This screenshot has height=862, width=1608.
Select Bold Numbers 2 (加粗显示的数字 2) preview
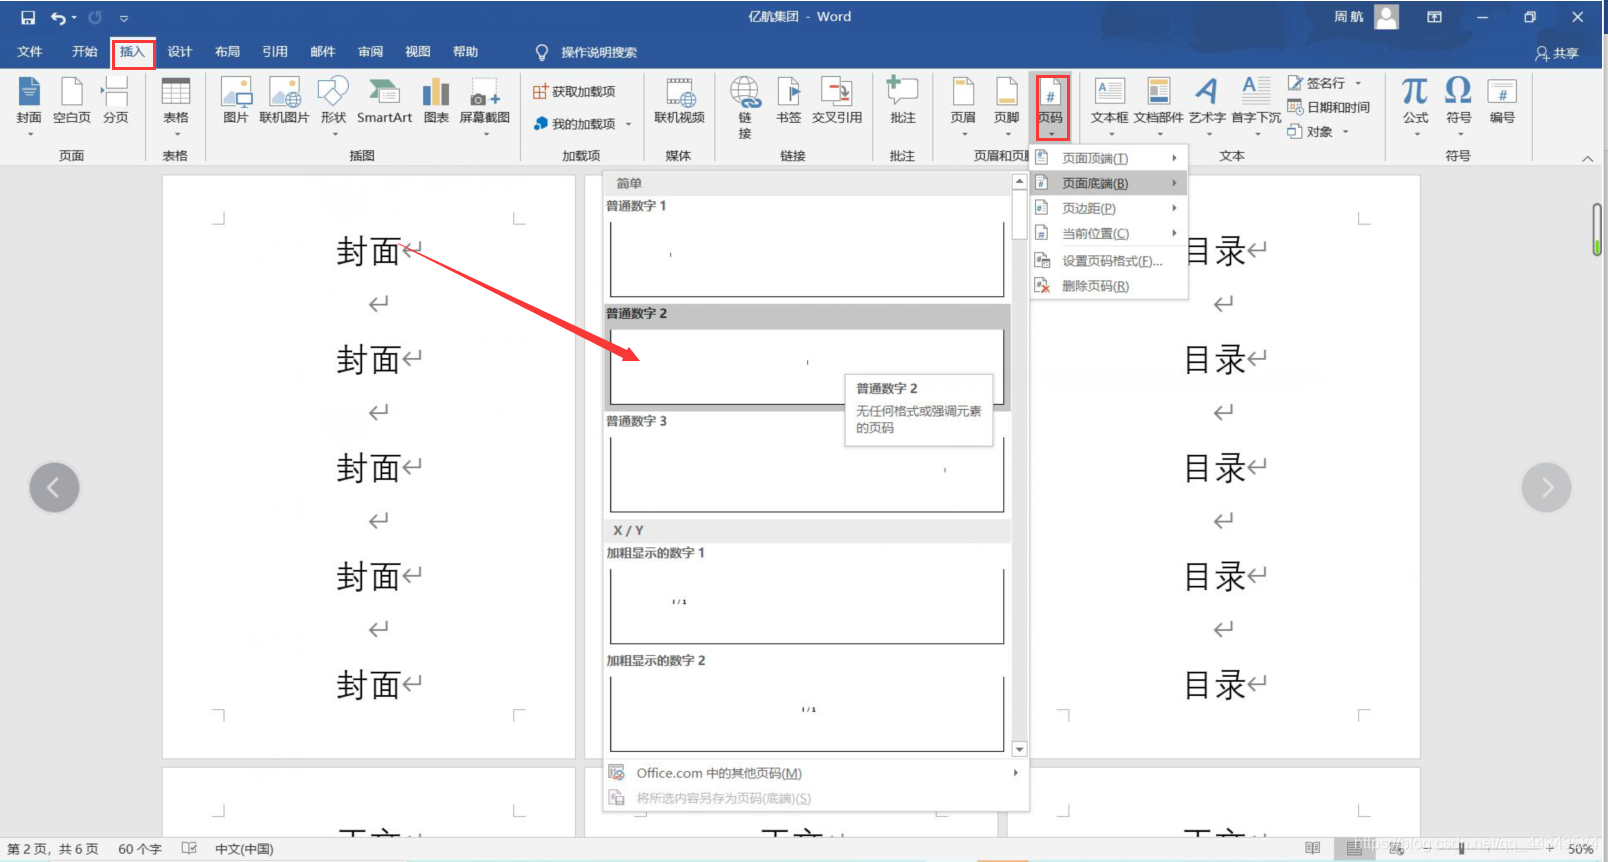pos(807,713)
